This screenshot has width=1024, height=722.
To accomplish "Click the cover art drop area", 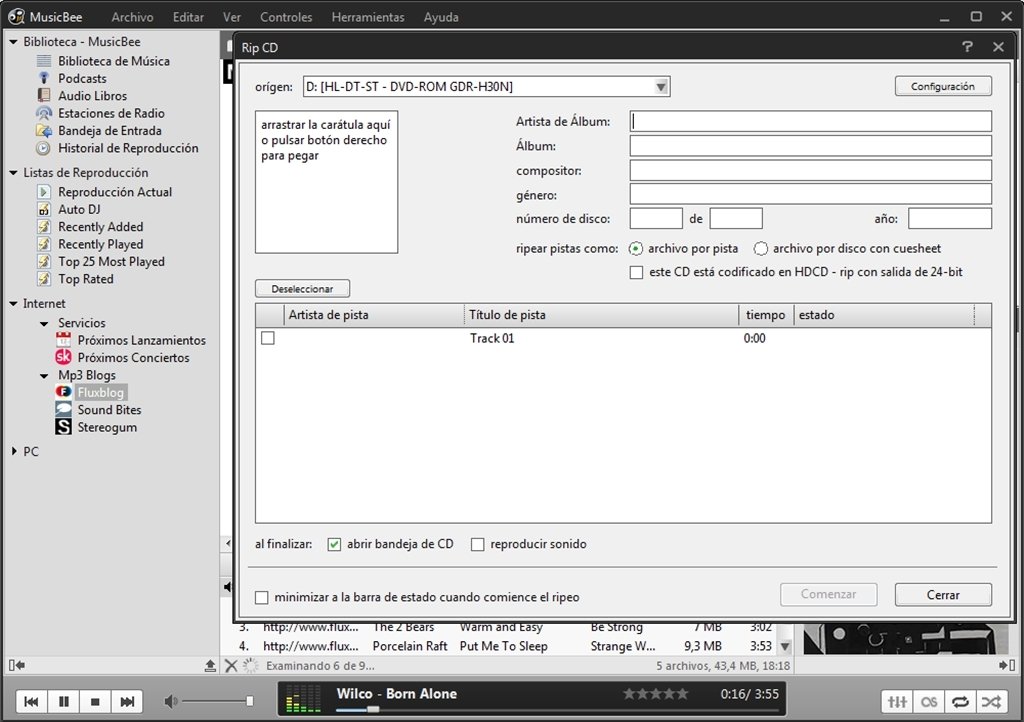I will [x=327, y=182].
